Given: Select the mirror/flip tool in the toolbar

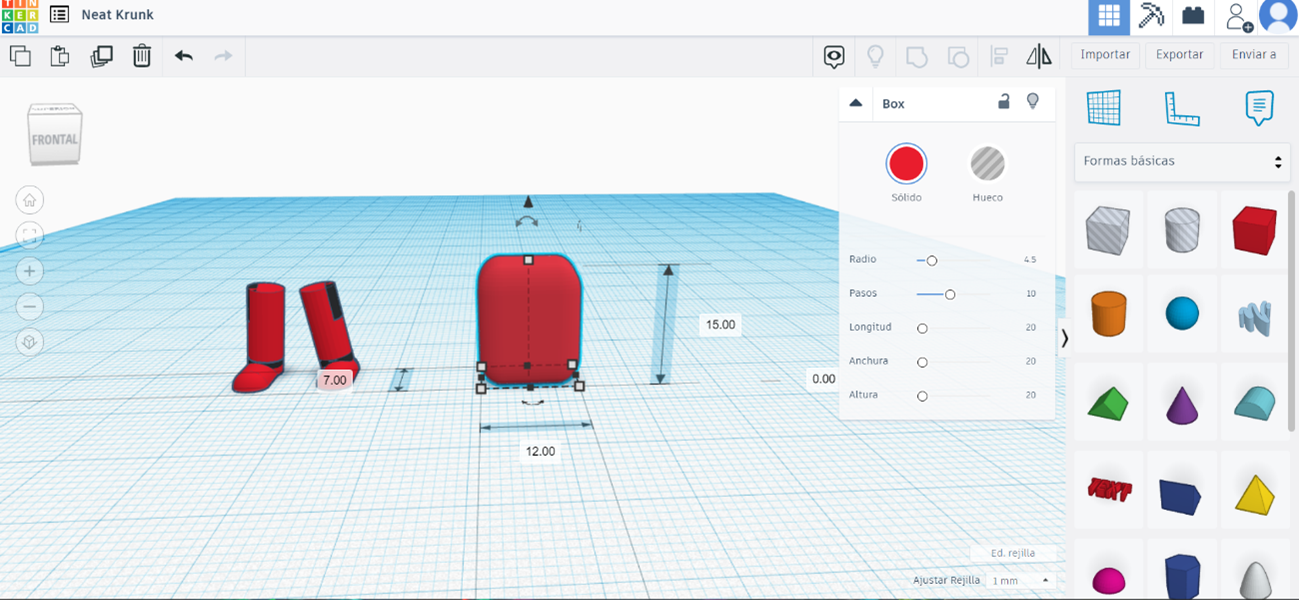Looking at the screenshot, I should (x=1039, y=56).
